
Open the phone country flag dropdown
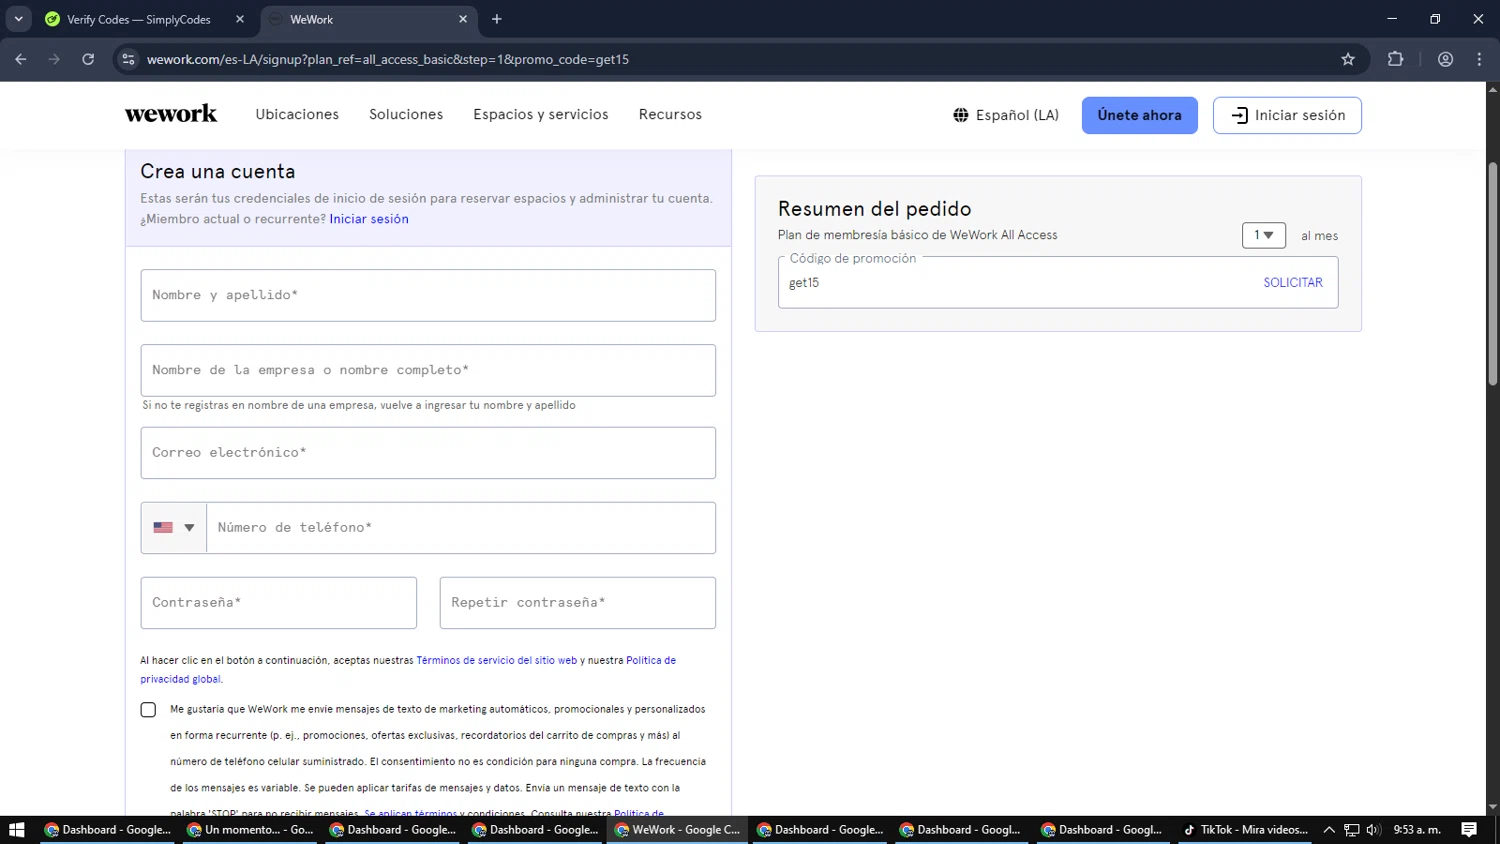(x=174, y=528)
